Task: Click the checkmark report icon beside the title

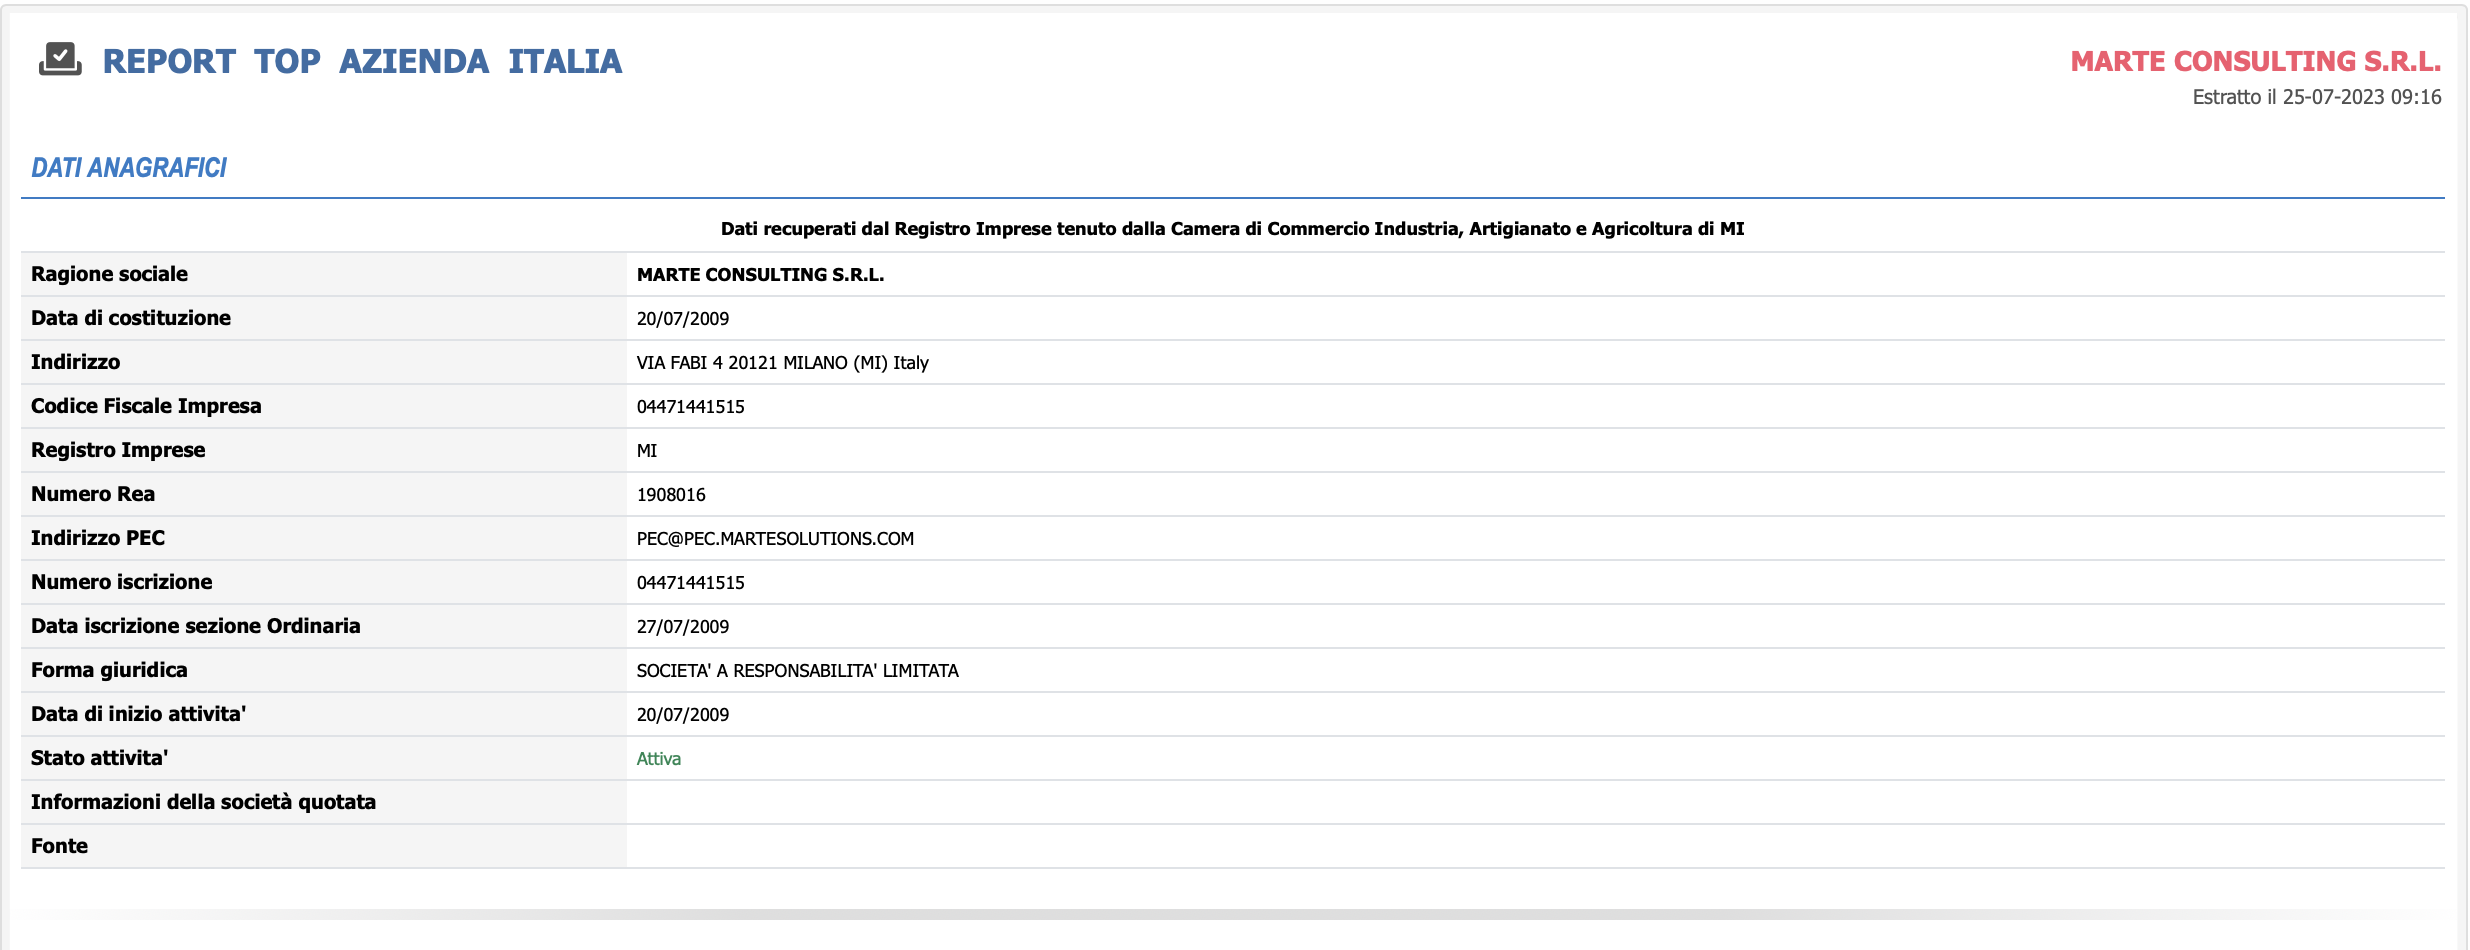Action: 60,60
